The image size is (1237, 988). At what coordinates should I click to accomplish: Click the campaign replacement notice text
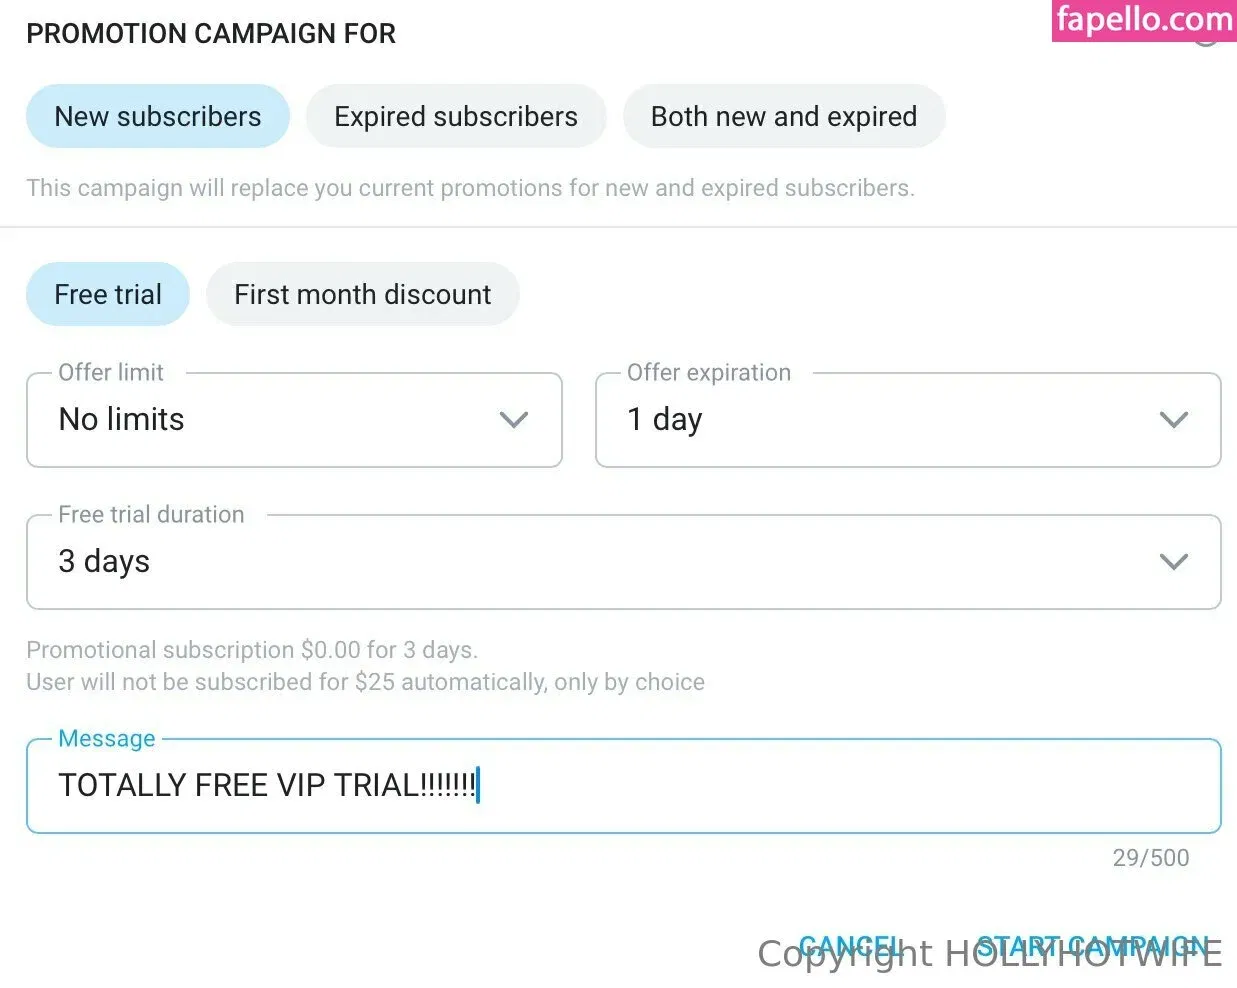point(470,188)
